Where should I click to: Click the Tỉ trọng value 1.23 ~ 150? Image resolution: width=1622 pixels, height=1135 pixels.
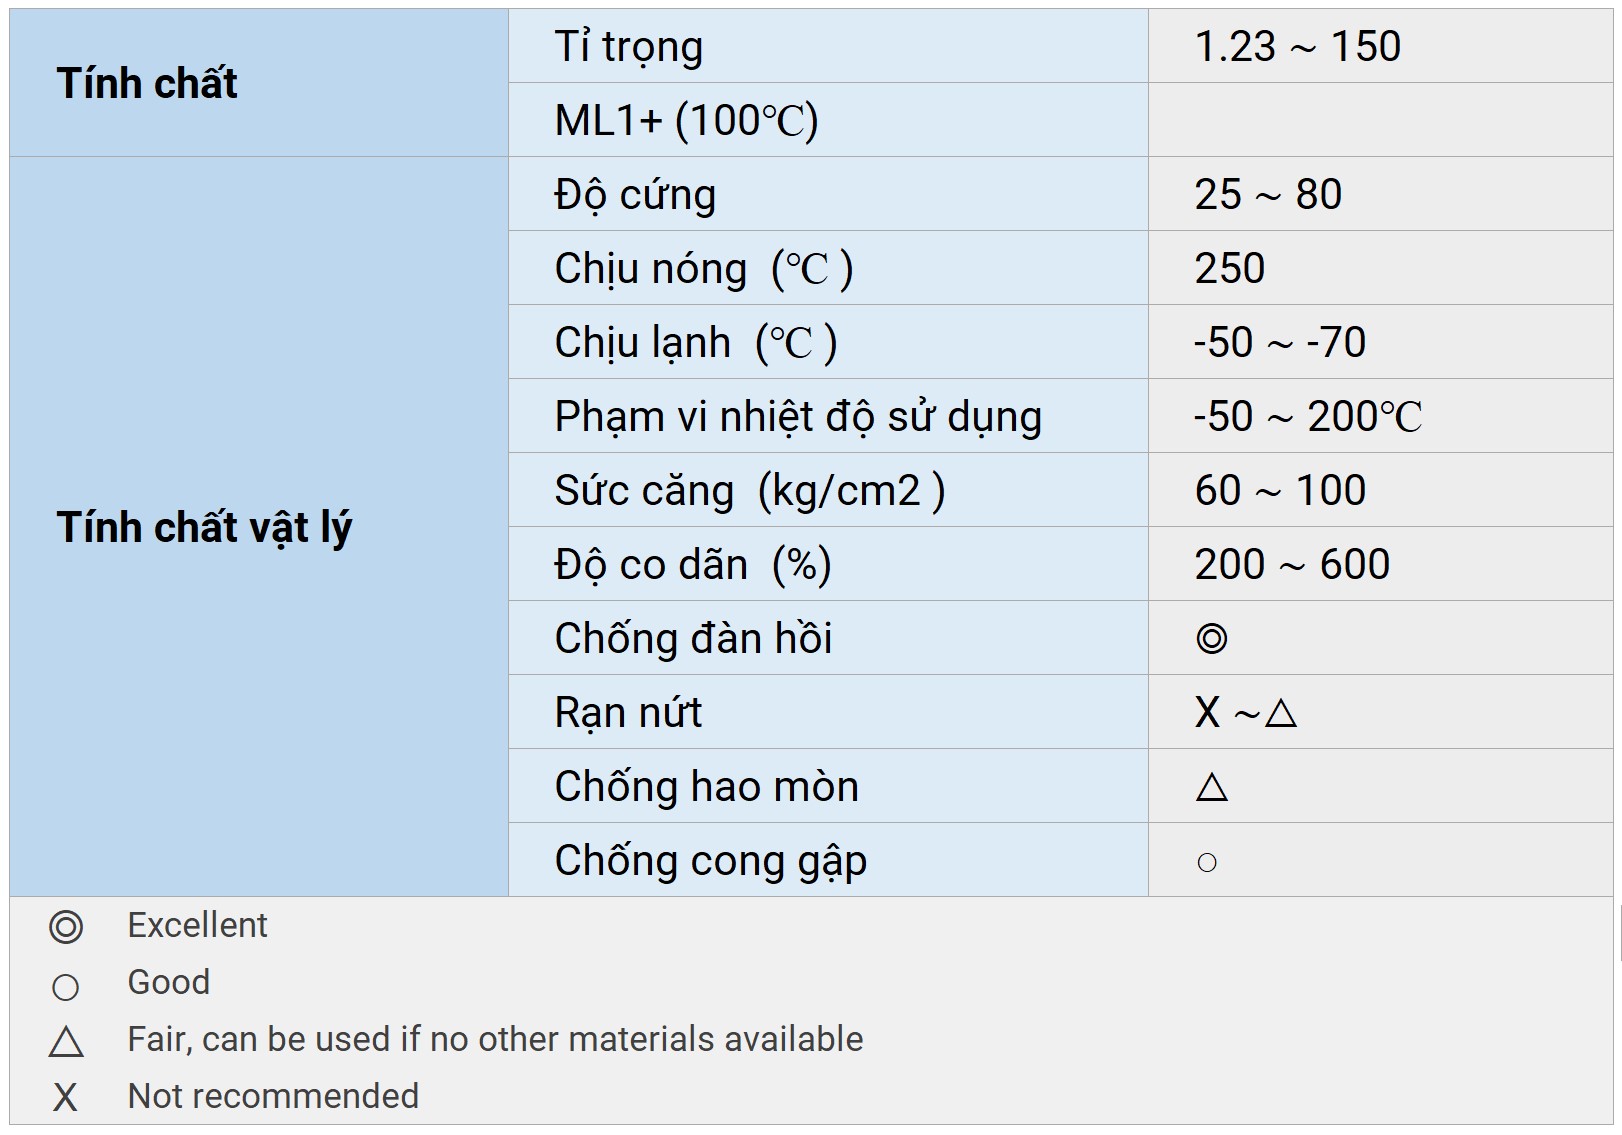point(1297,47)
